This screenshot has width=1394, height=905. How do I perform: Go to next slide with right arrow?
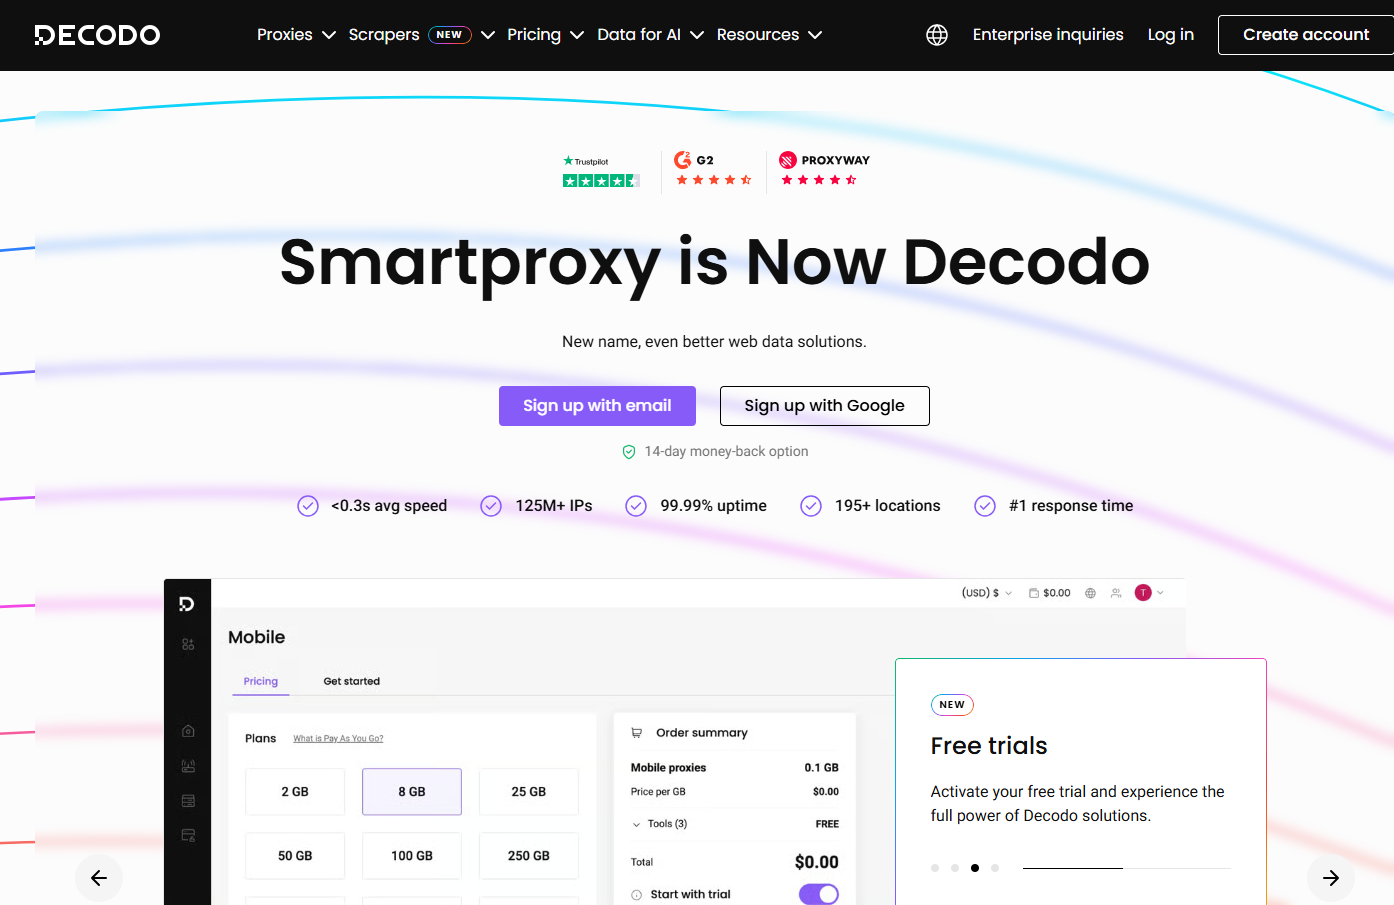(1331, 878)
